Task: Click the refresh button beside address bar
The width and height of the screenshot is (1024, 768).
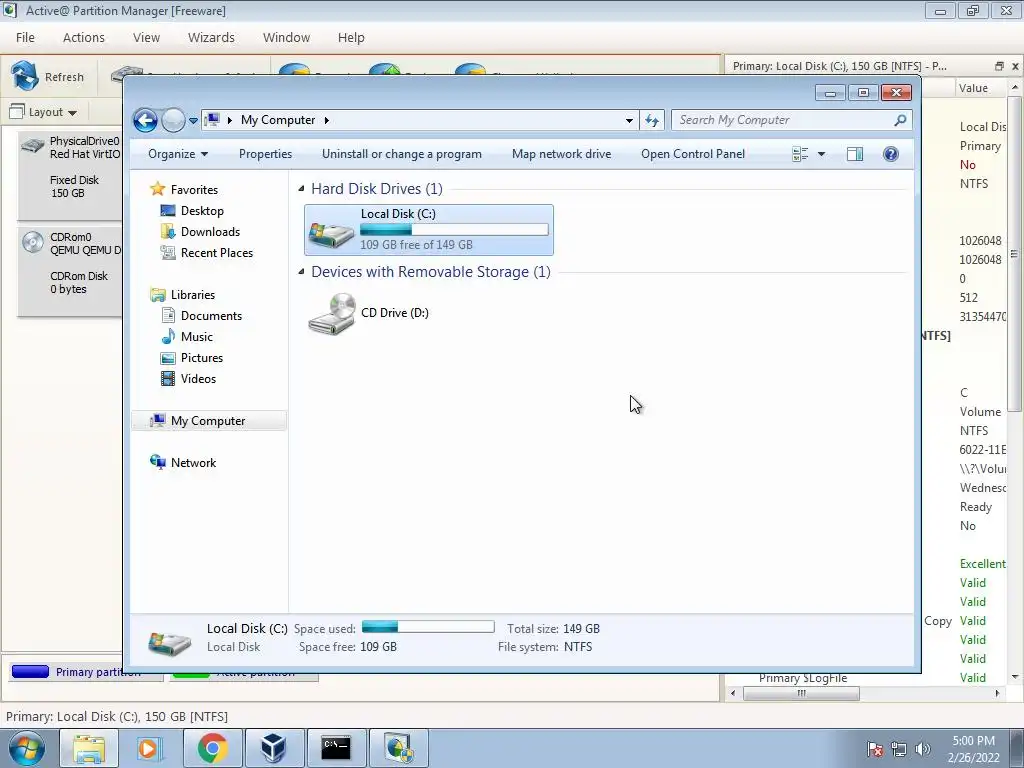Action: (652, 120)
